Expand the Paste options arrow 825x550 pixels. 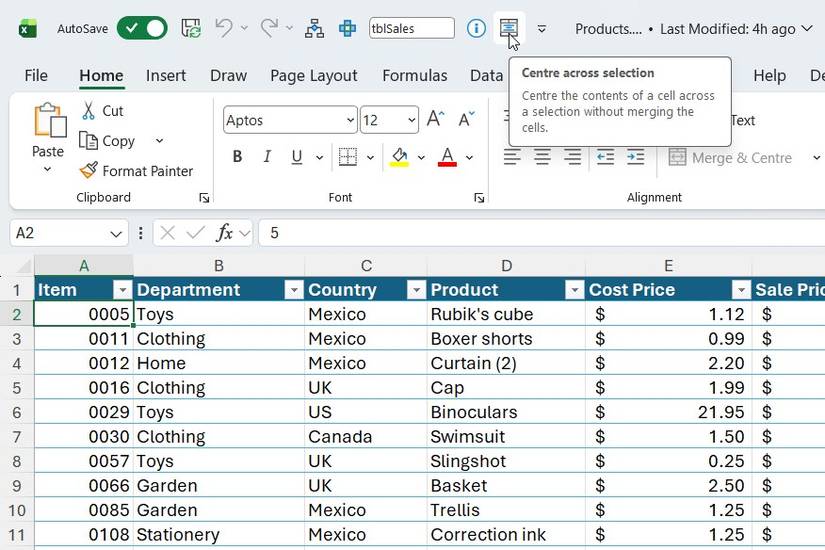click(x=47, y=169)
